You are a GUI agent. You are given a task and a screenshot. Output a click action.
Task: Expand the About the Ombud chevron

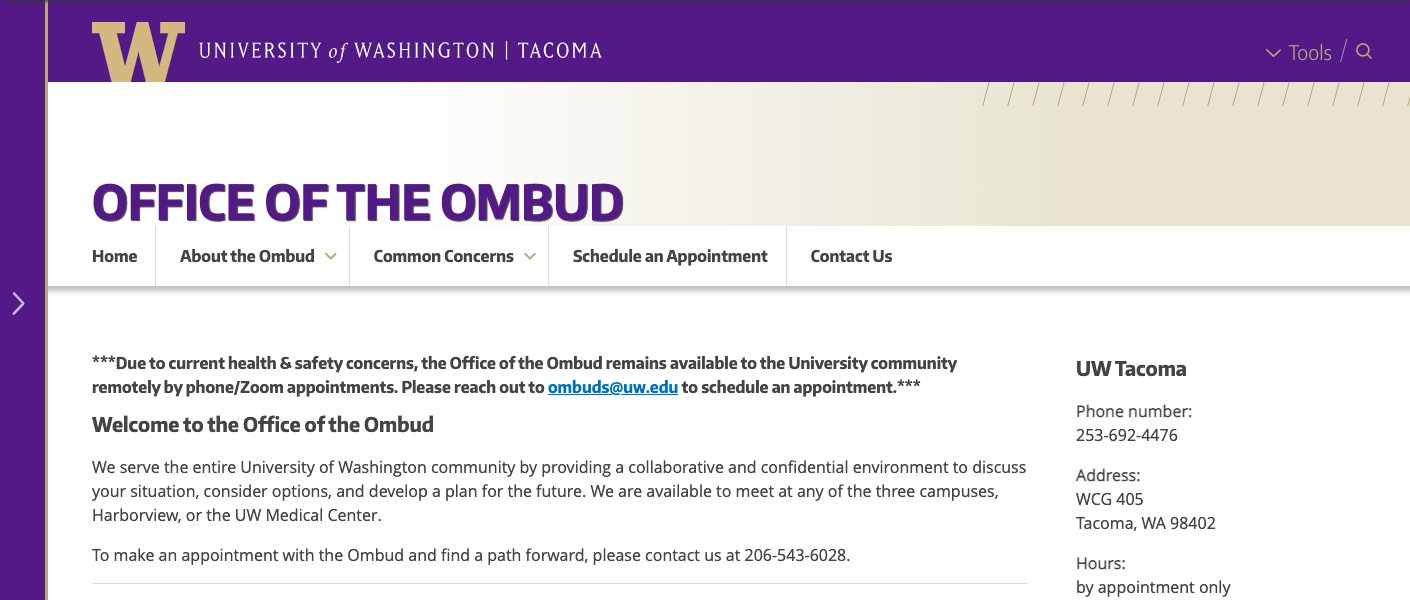point(331,257)
